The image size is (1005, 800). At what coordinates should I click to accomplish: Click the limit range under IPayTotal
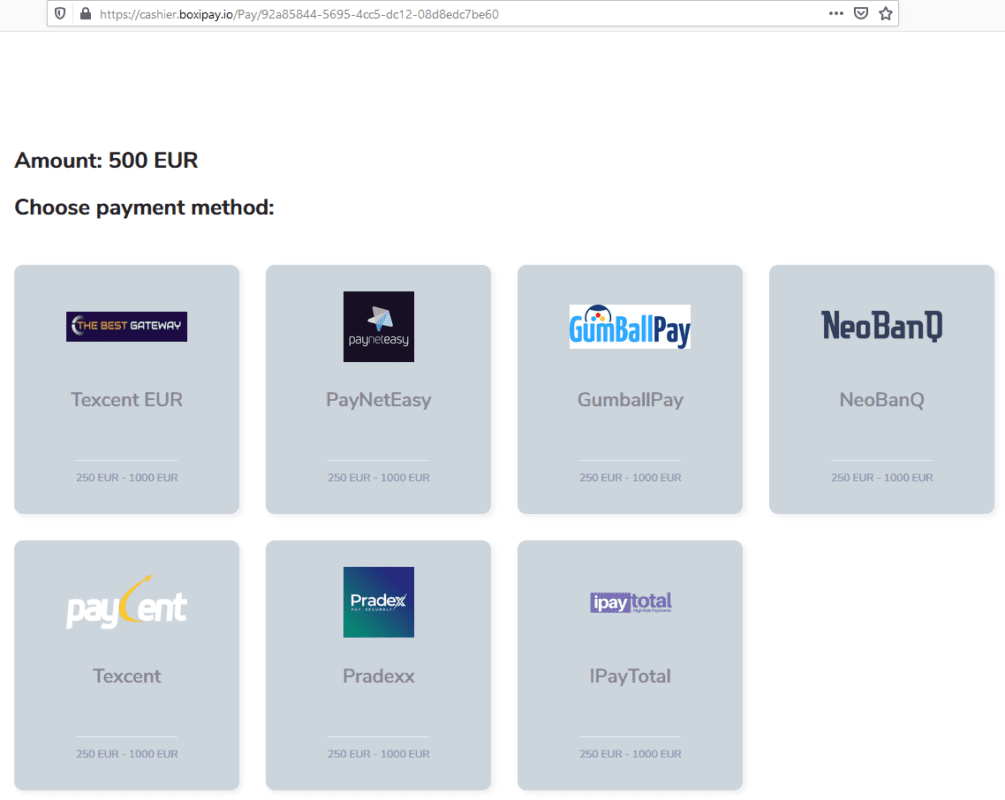coord(631,754)
